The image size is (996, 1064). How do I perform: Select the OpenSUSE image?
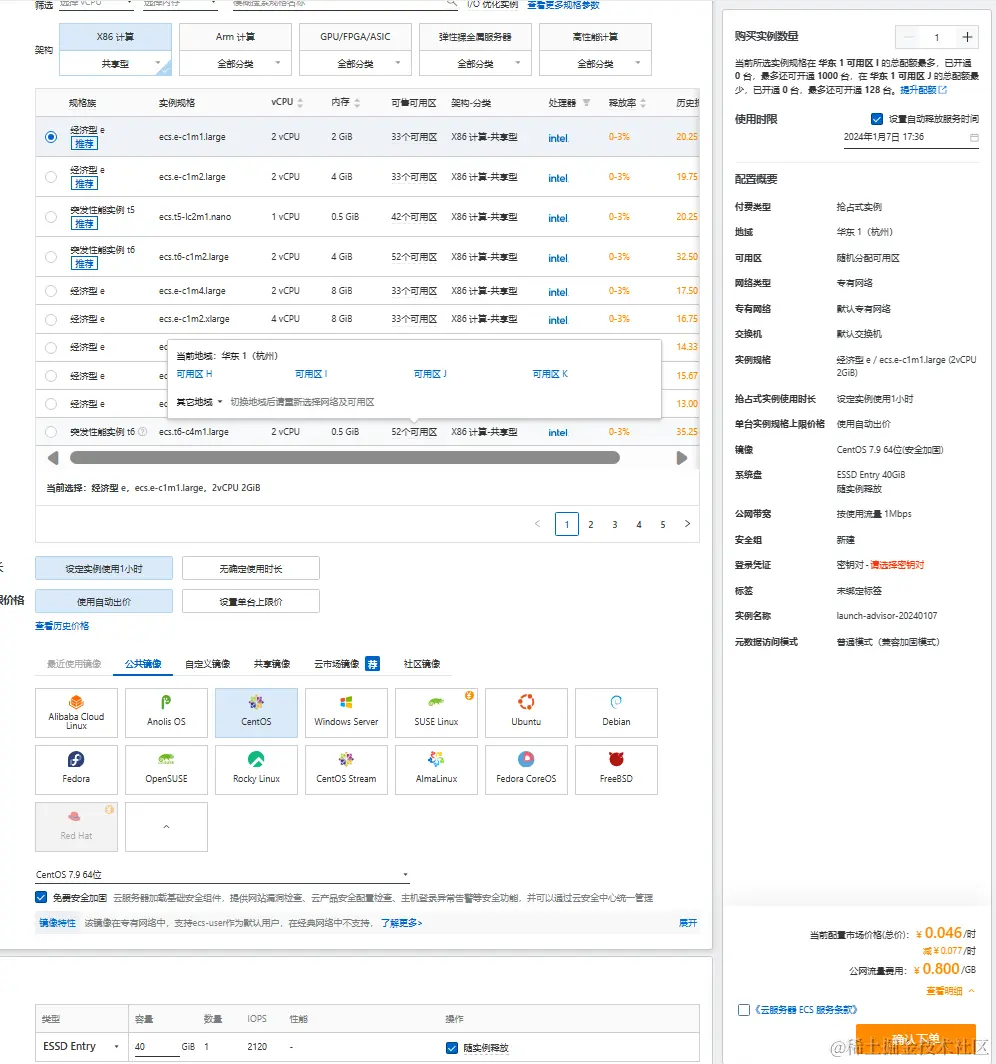pos(166,770)
